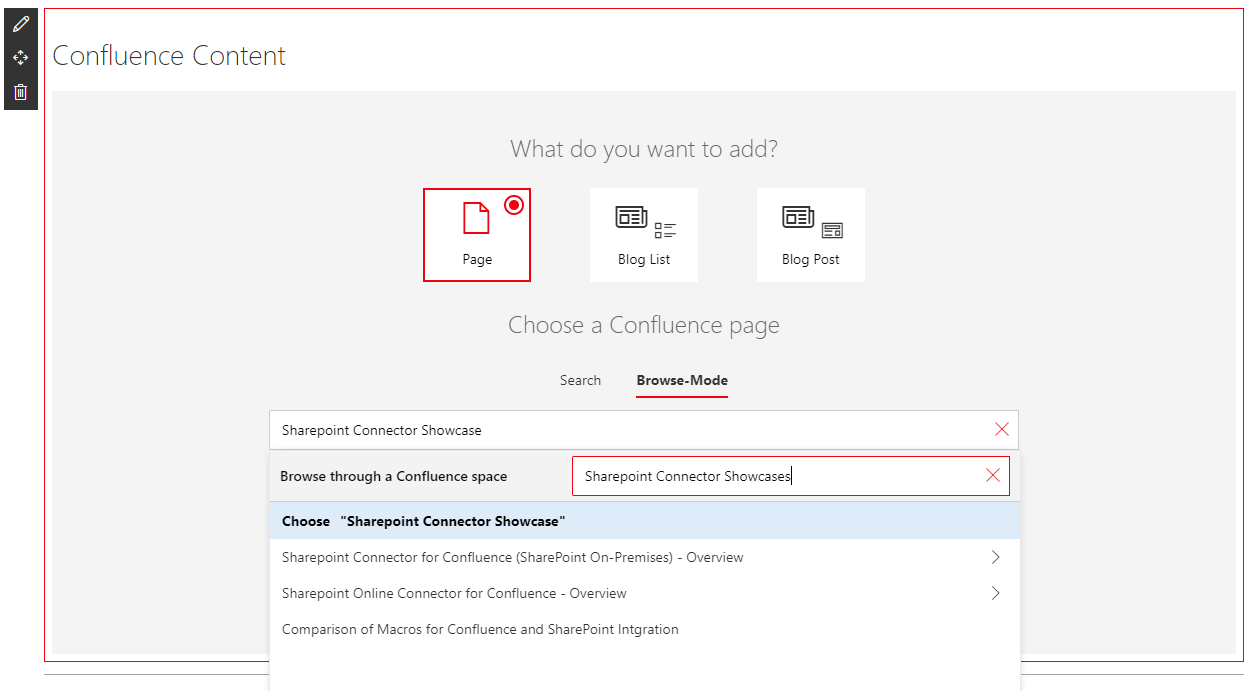Open the Browse-Mode tab
The image size is (1255, 691).
tap(681, 381)
